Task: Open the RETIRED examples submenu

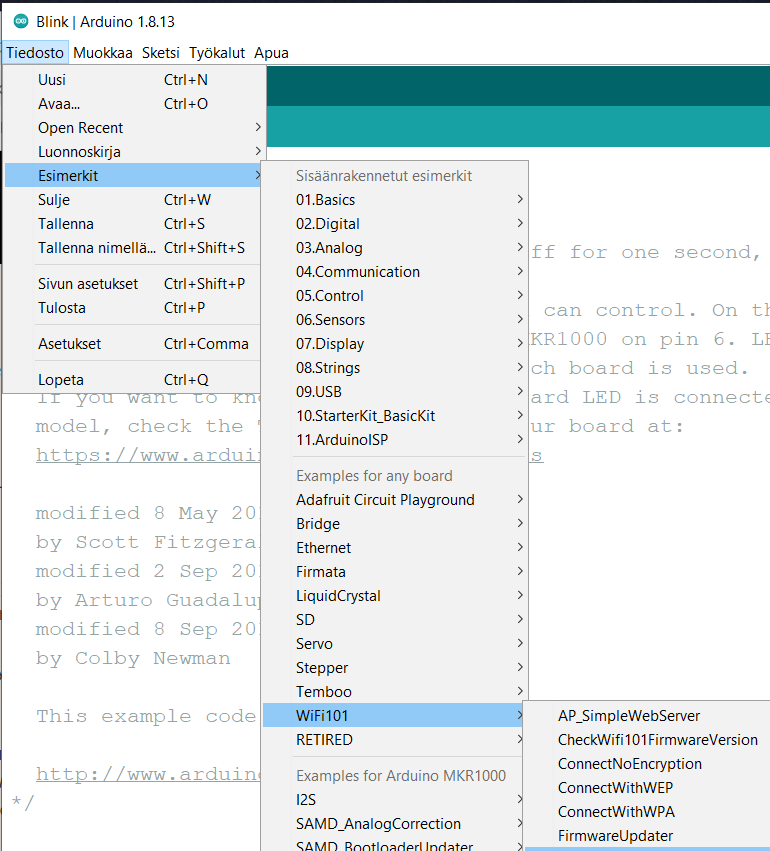Action: pyautogui.click(x=394, y=739)
